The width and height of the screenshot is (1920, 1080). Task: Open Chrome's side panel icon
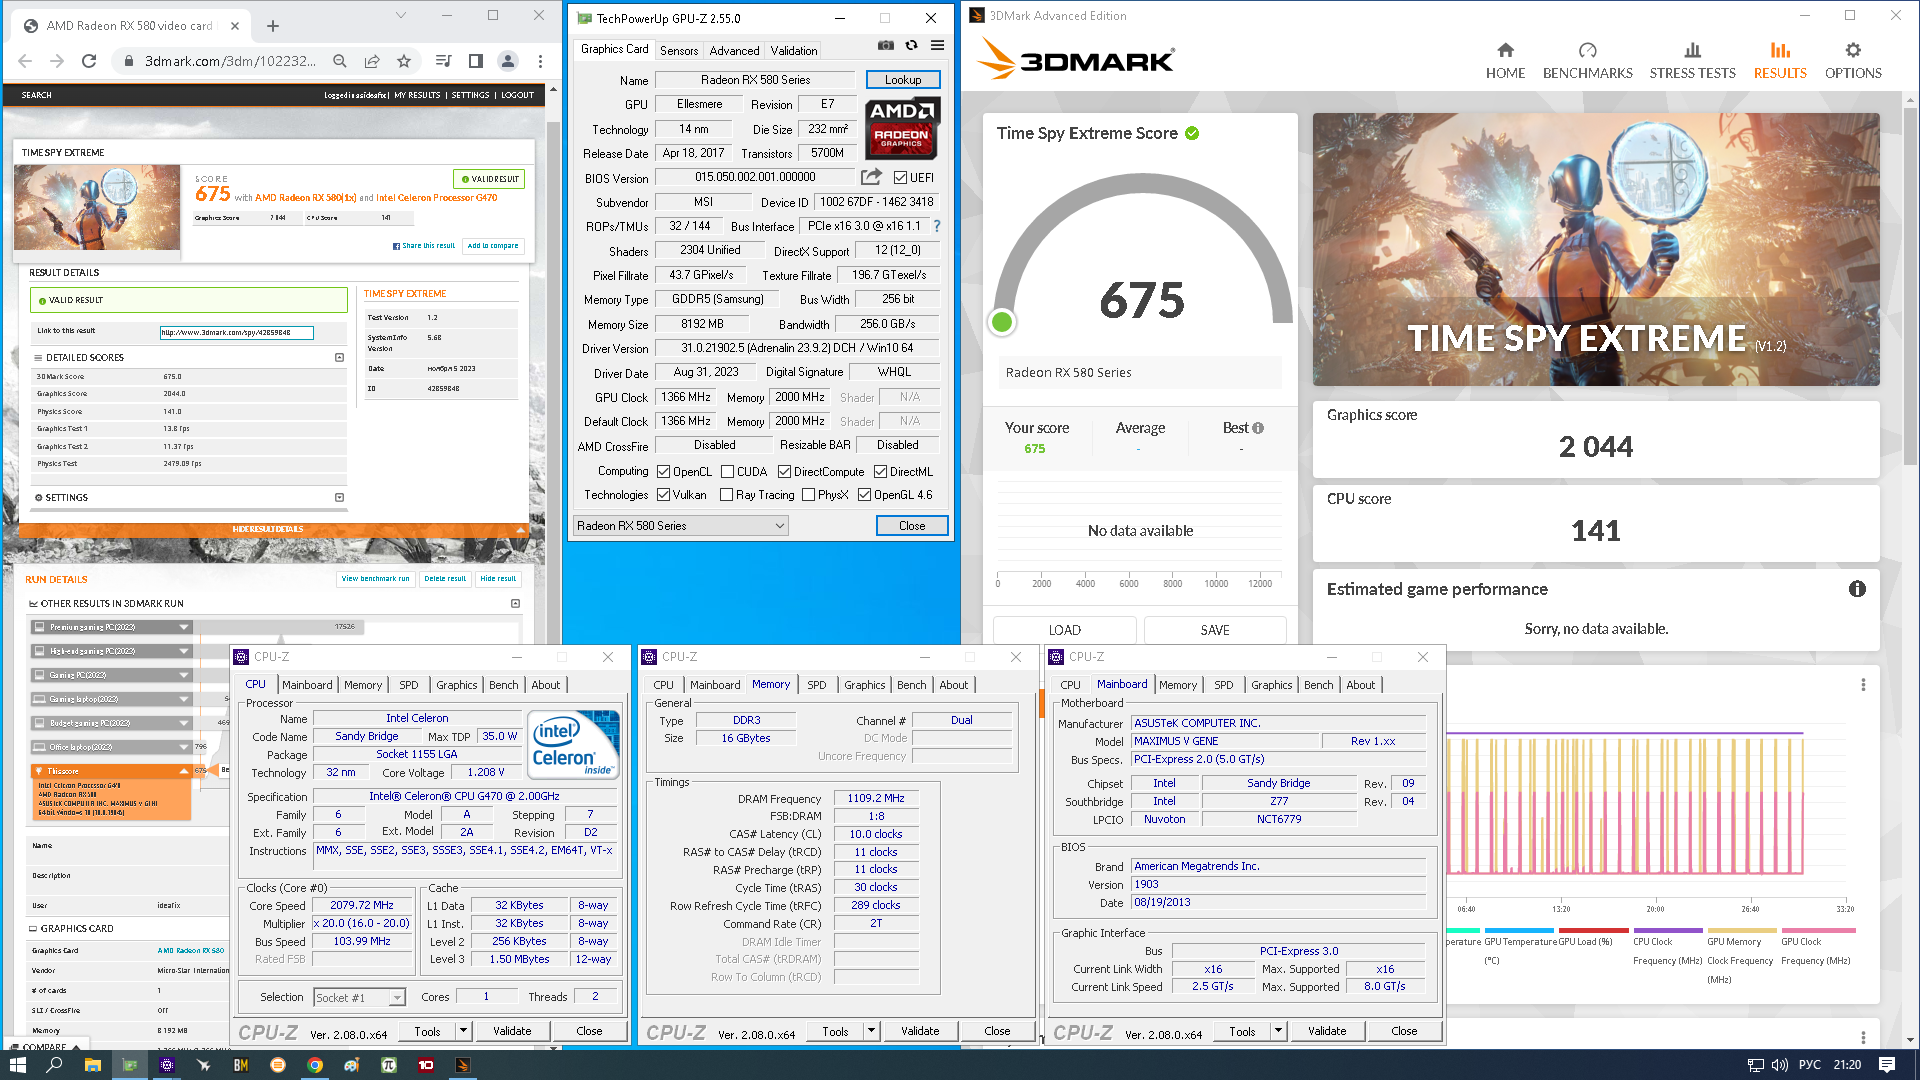[x=476, y=61]
